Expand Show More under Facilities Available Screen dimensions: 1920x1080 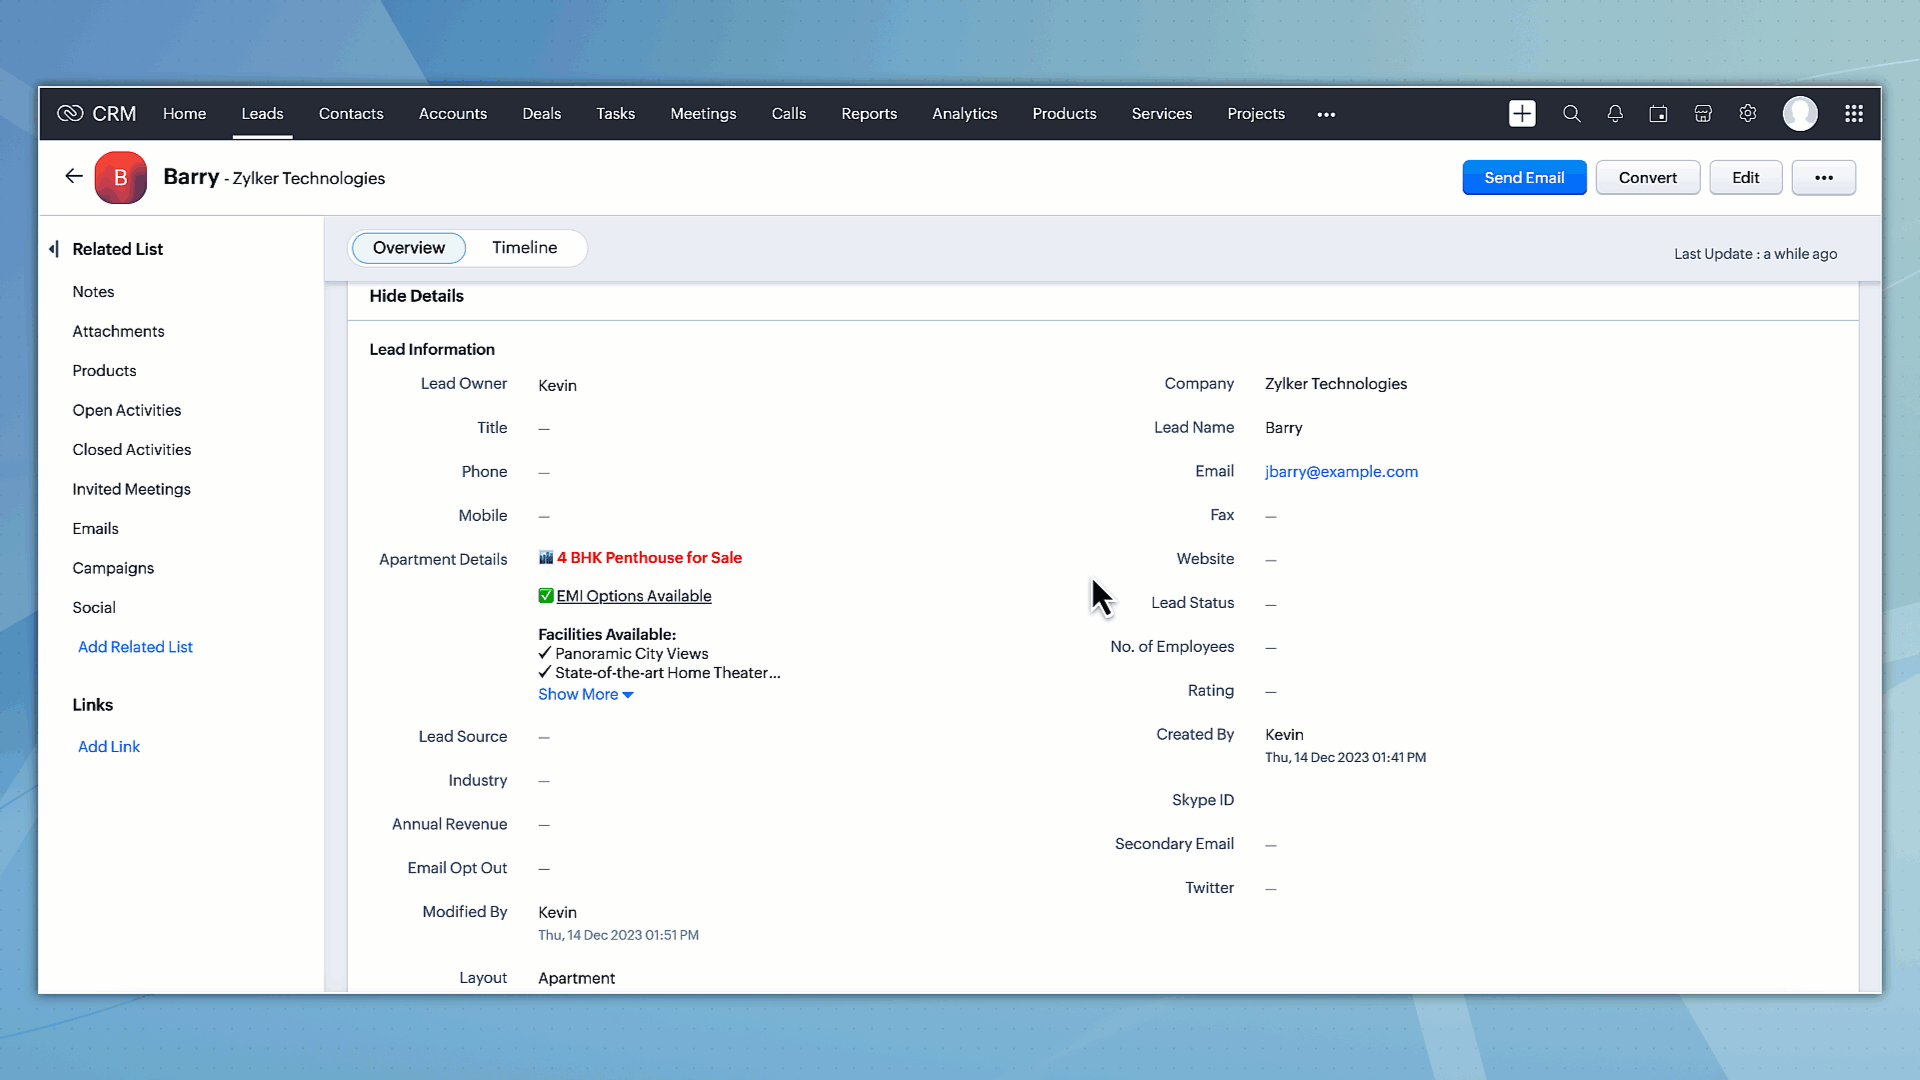coord(585,694)
